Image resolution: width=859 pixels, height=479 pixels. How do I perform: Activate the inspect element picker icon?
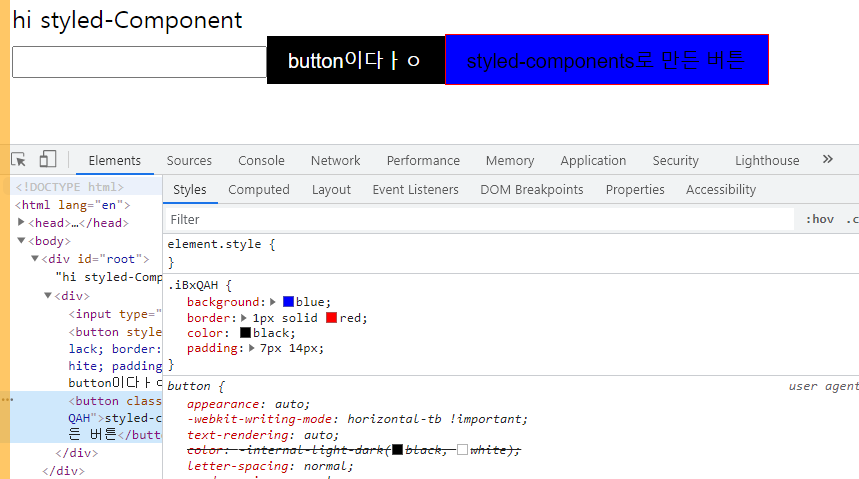19,159
